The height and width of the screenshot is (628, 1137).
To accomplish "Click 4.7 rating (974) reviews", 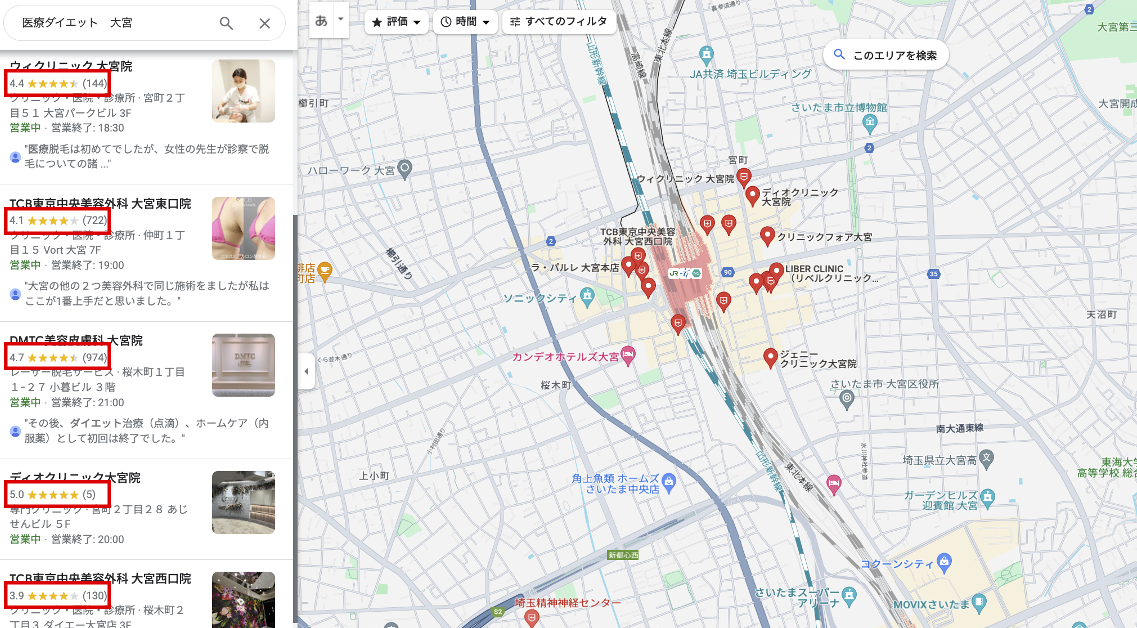I will 59,358.
